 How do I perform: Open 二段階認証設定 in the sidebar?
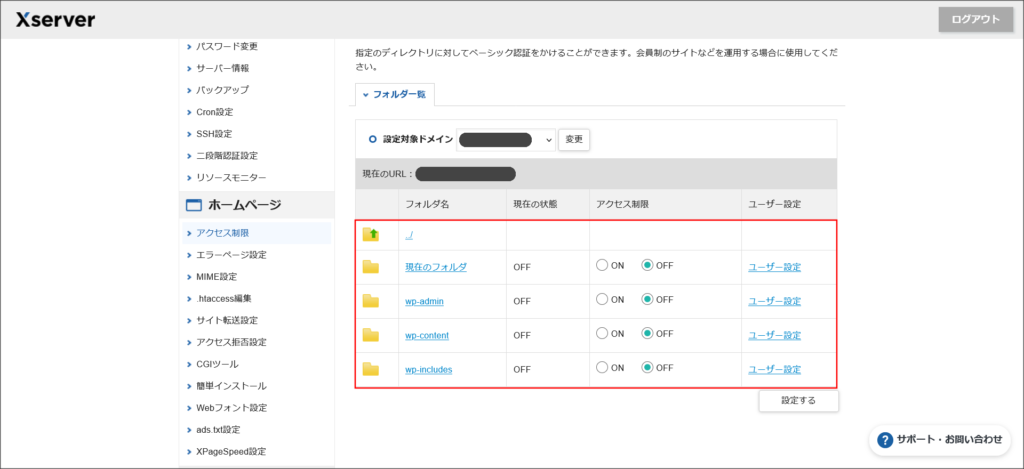(x=227, y=155)
